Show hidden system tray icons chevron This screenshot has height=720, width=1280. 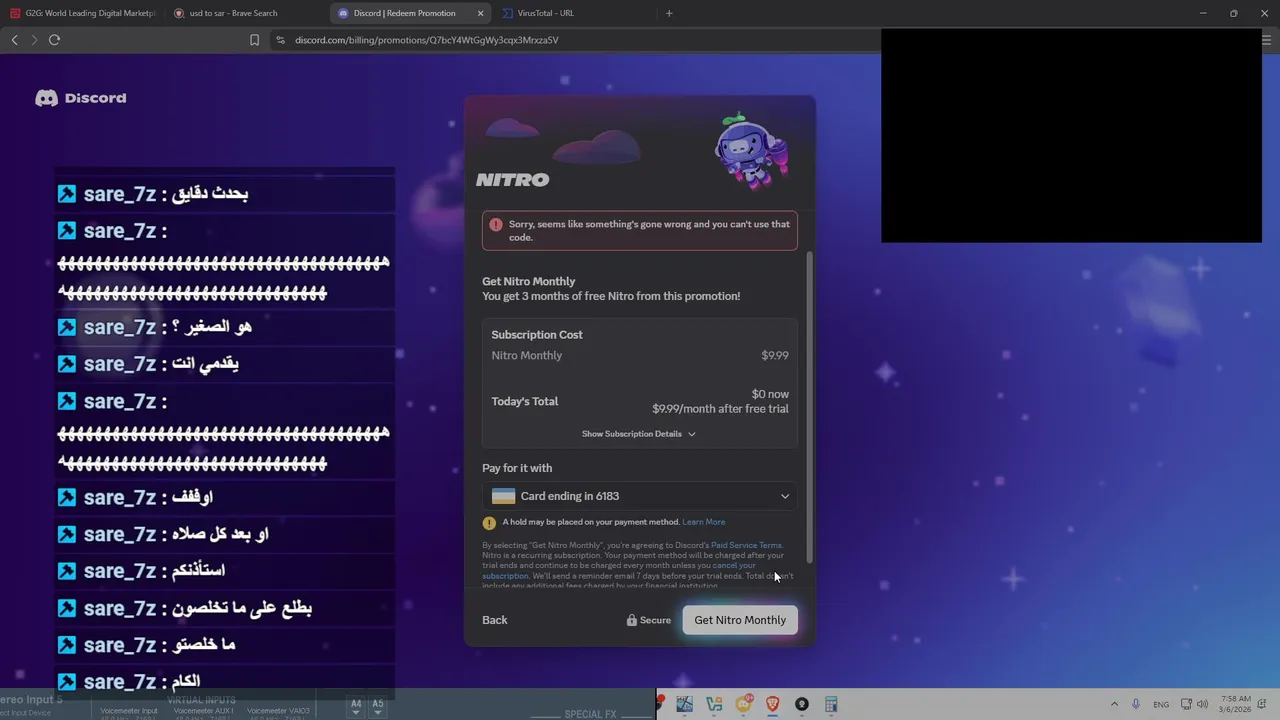pos(1114,704)
